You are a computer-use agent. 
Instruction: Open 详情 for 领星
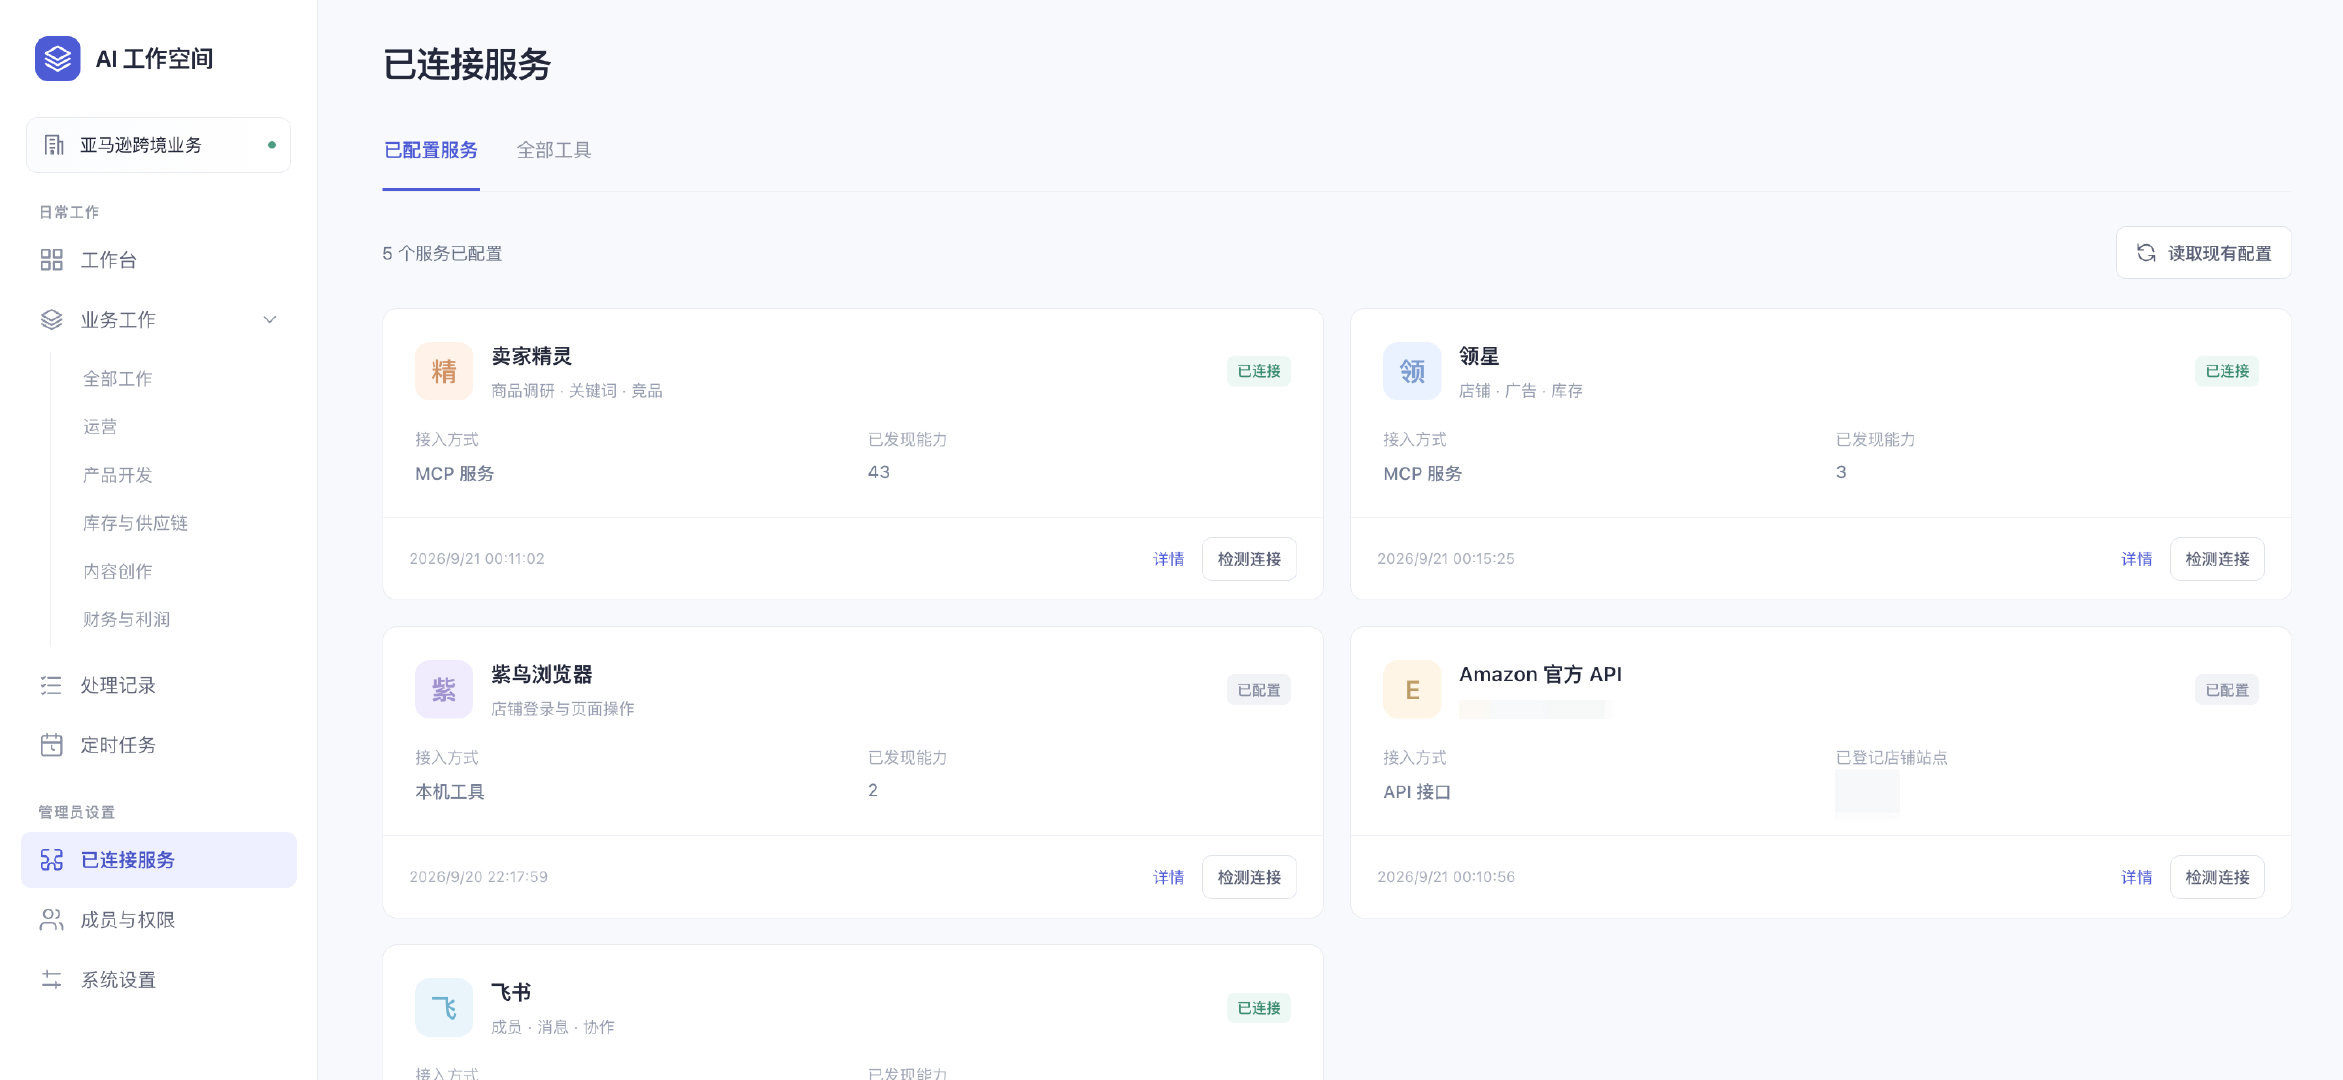tap(2136, 559)
